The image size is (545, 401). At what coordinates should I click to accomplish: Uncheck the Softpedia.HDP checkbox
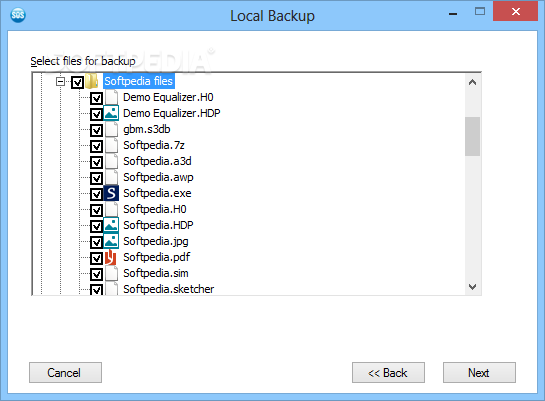pyautogui.click(x=96, y=226)
